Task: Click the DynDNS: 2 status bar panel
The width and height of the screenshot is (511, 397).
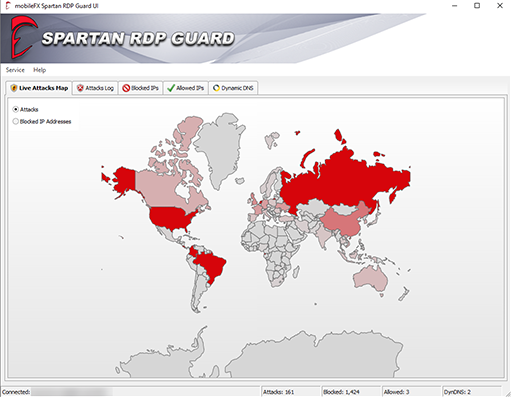Action: pos(471,392)
